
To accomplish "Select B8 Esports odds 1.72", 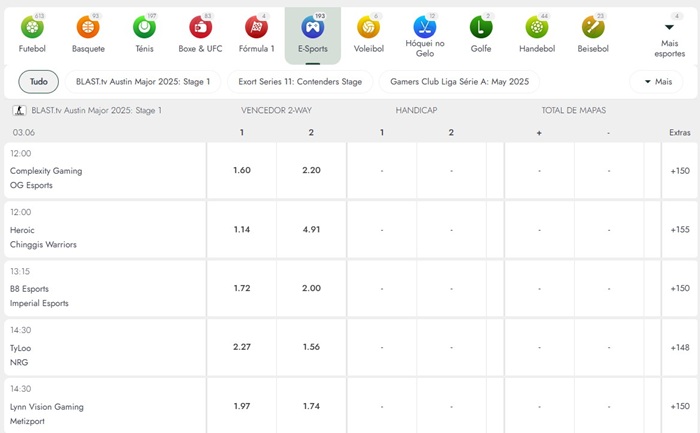I will click(x=242, y=288).
